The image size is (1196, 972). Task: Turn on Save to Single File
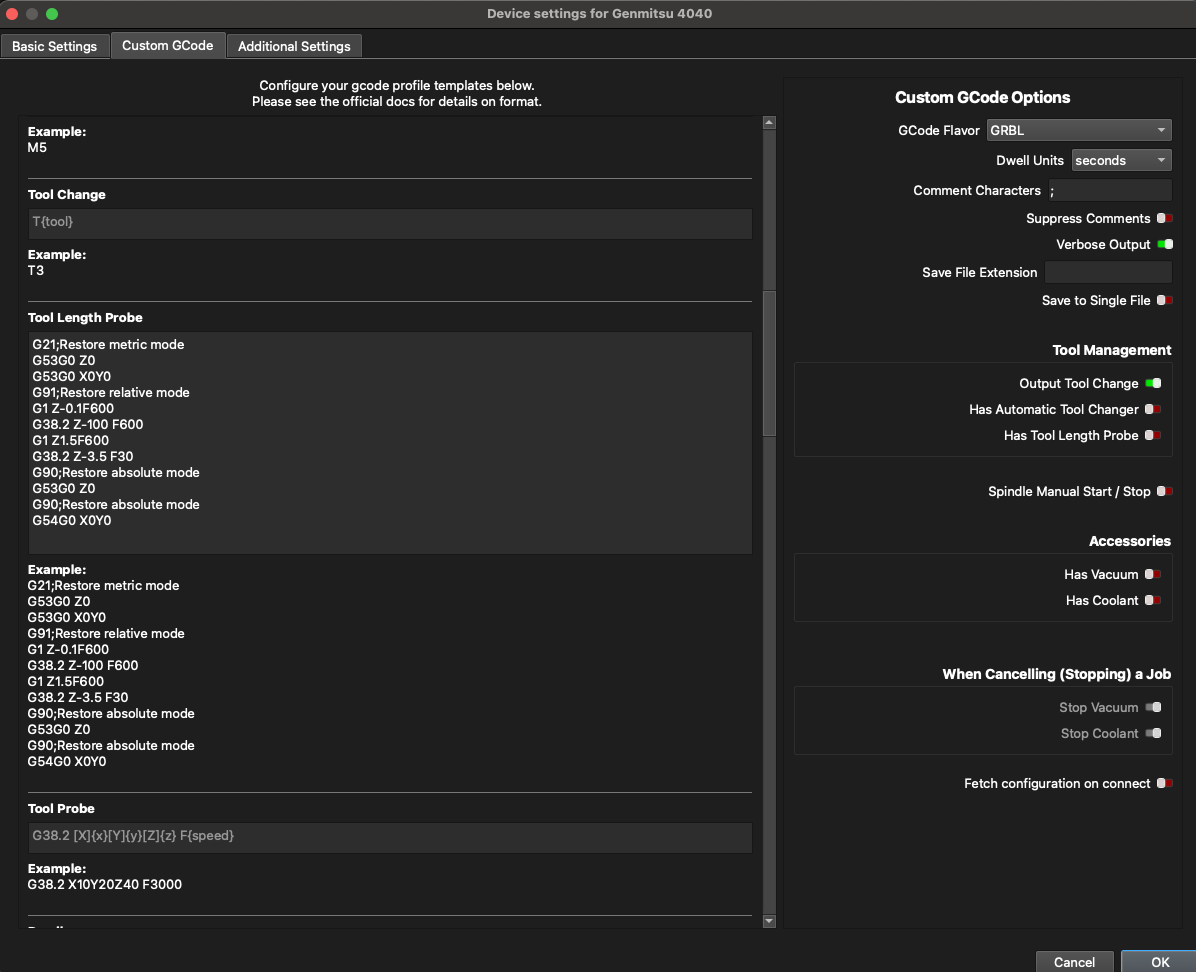coord(1163,300)
